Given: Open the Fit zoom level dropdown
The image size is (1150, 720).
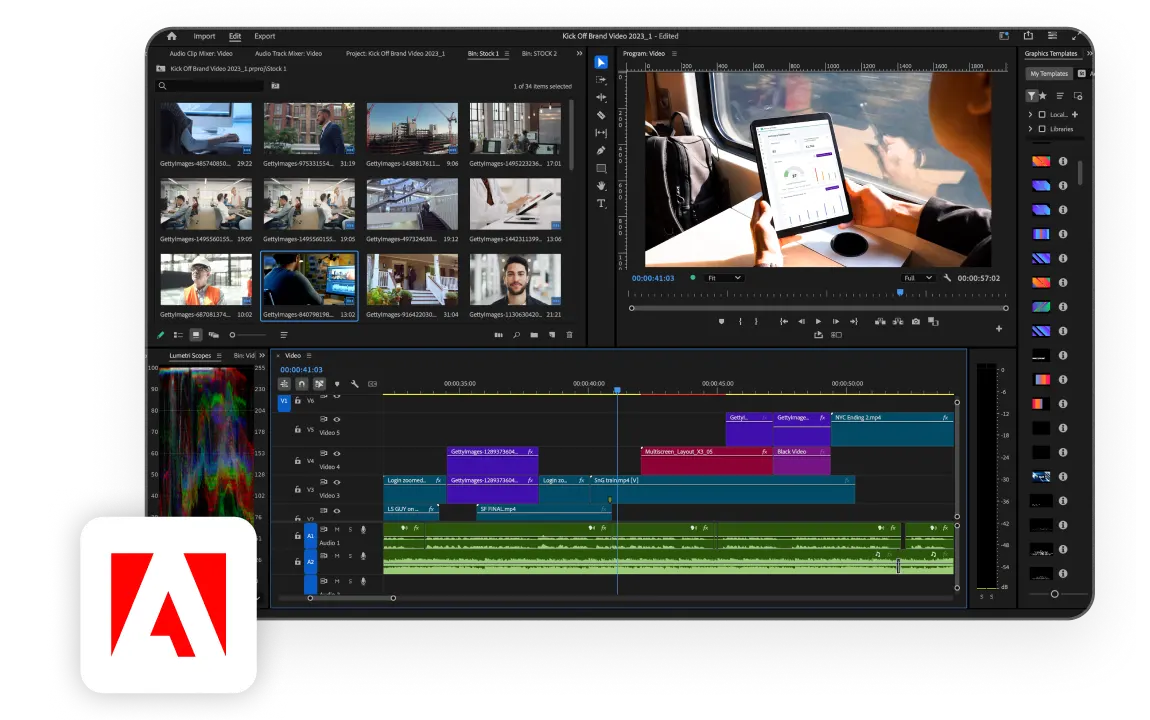Looking at the screenshot, I should (724, 278).
